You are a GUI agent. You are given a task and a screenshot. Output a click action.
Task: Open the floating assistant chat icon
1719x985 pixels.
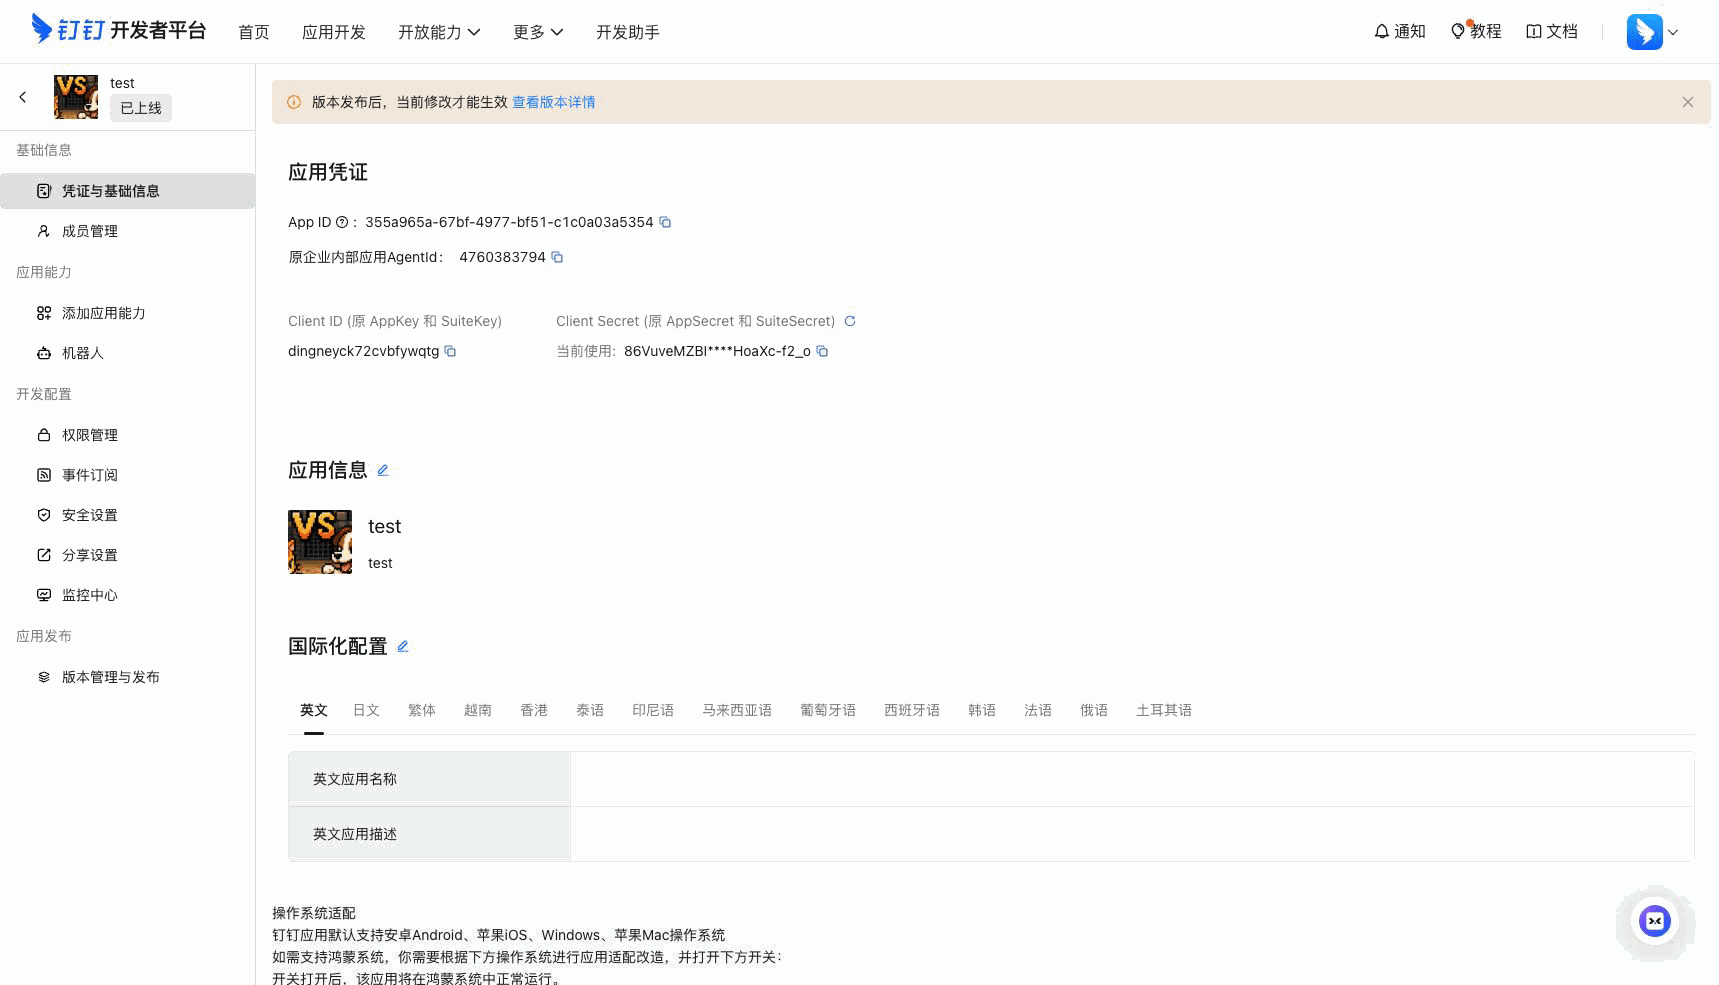click(x=1655, y=921)
